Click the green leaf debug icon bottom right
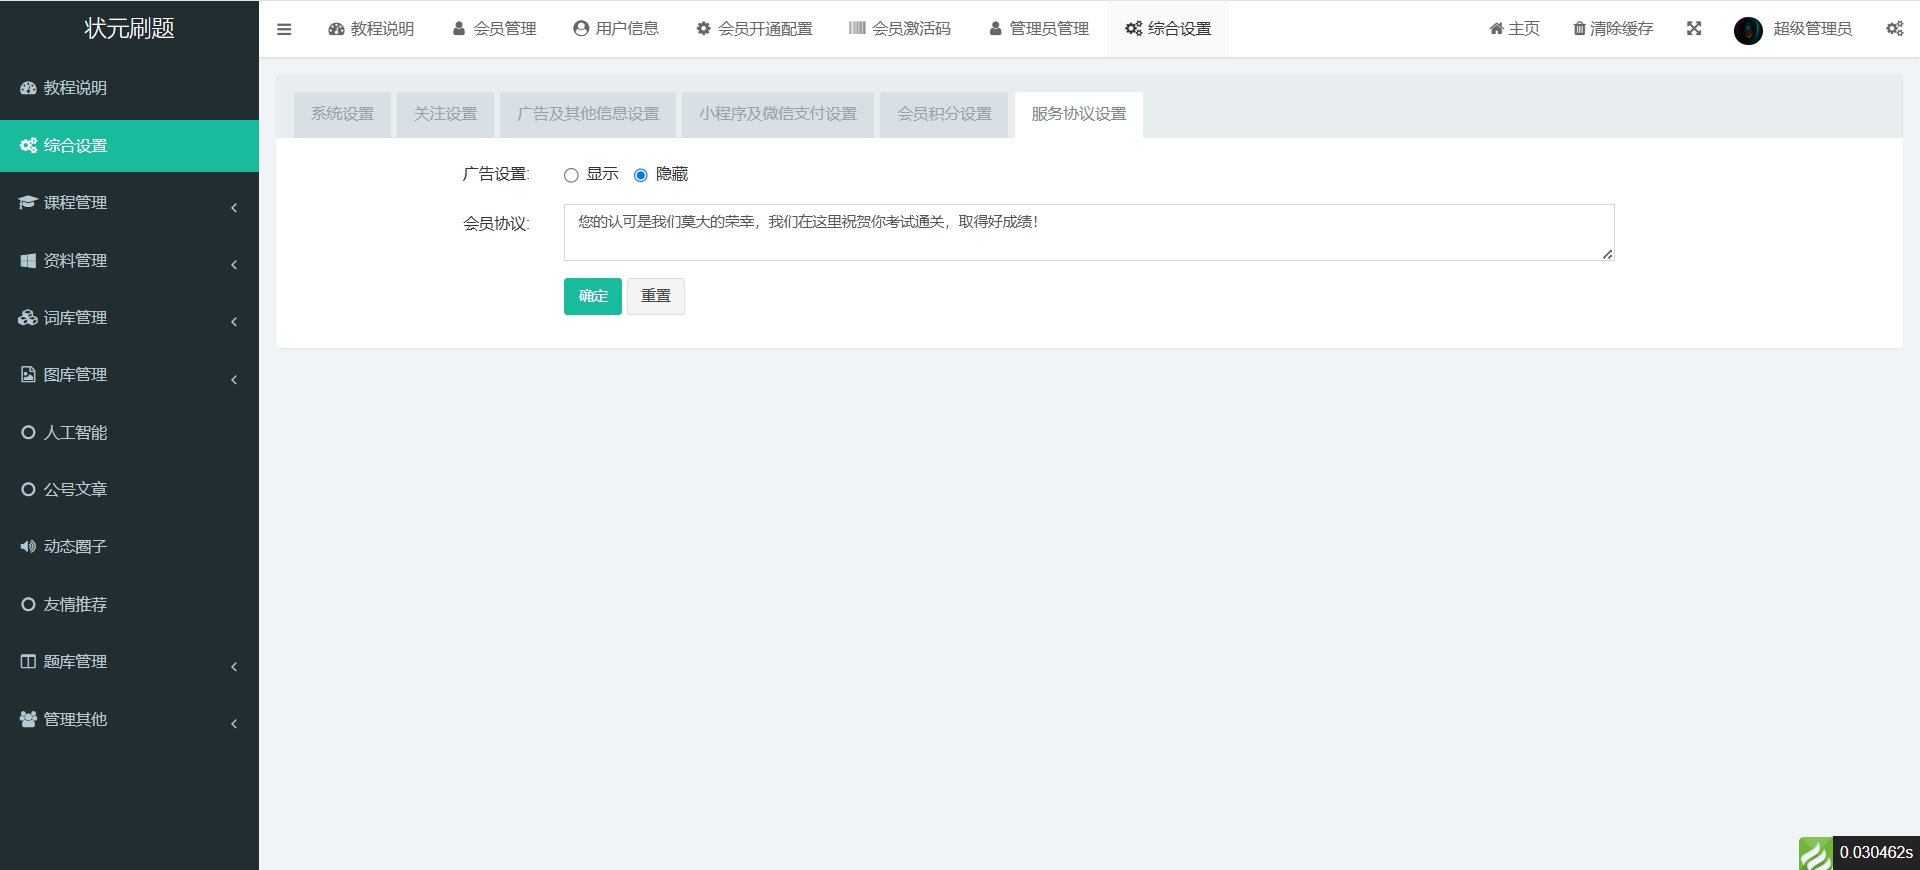This screenshot has height=870, width=1920. 1815,853
